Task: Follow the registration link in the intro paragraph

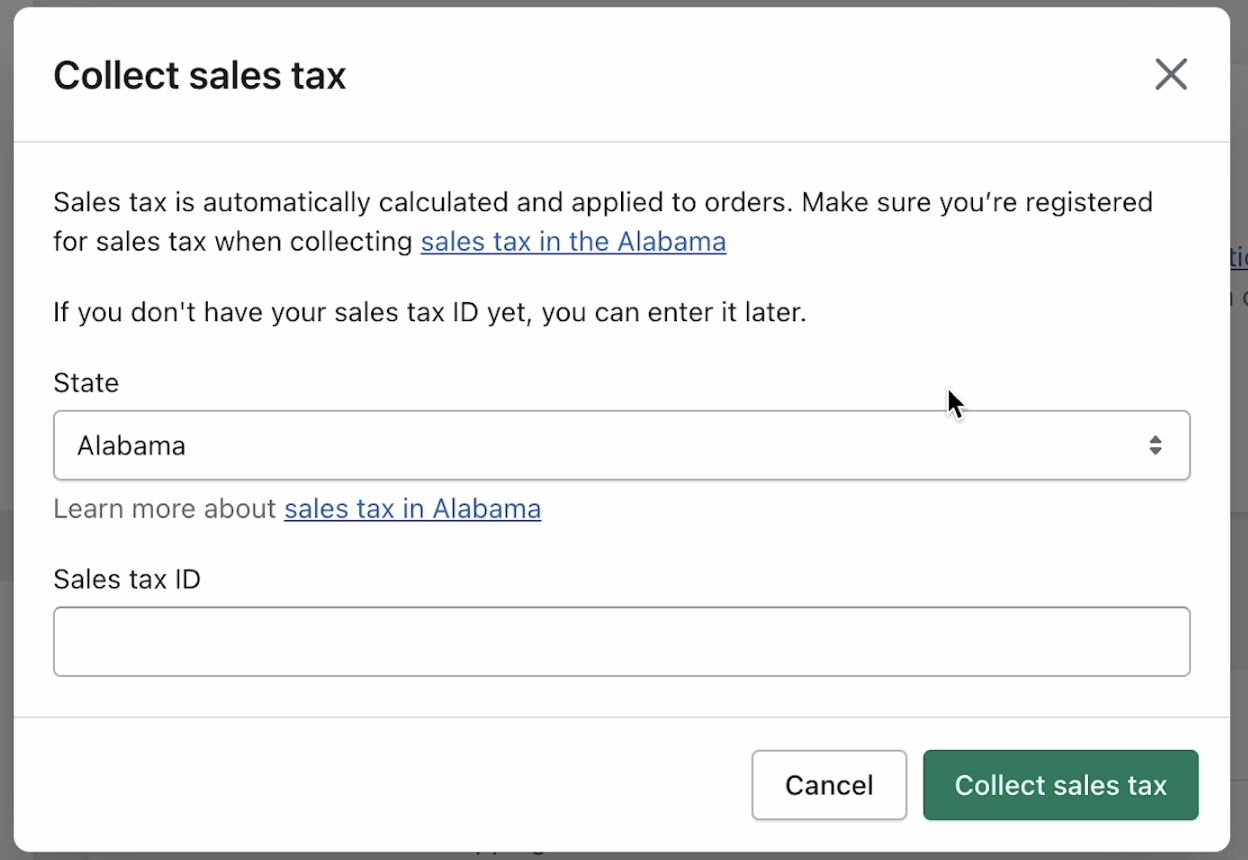Action: tap(572, 241)
